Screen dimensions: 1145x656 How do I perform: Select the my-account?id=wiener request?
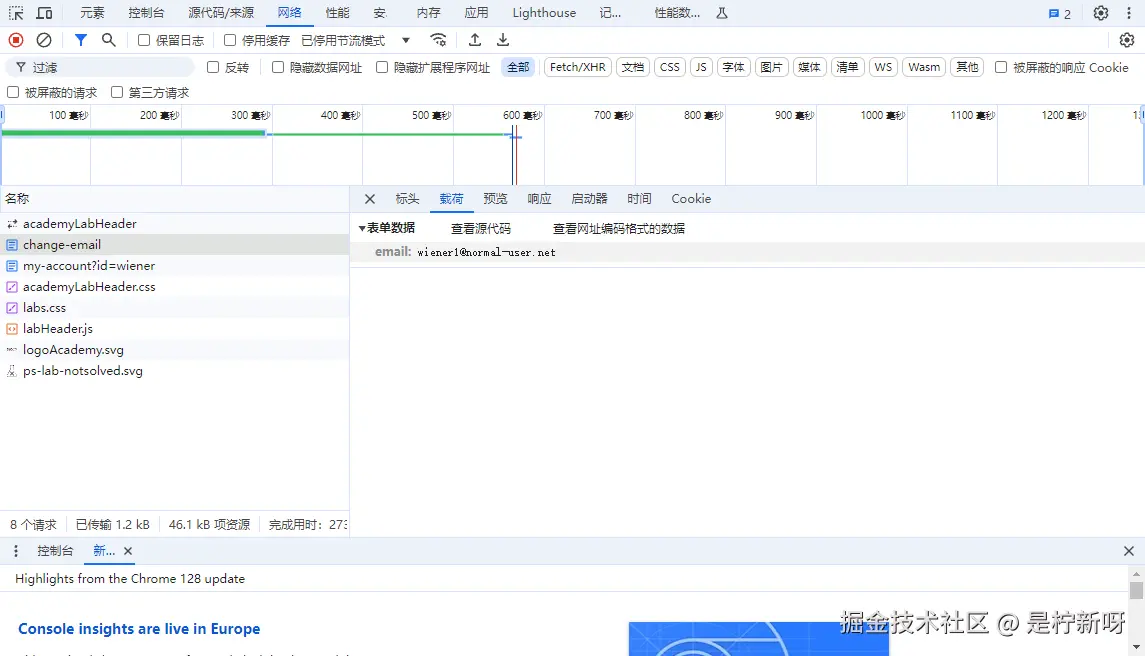(175, 266)
